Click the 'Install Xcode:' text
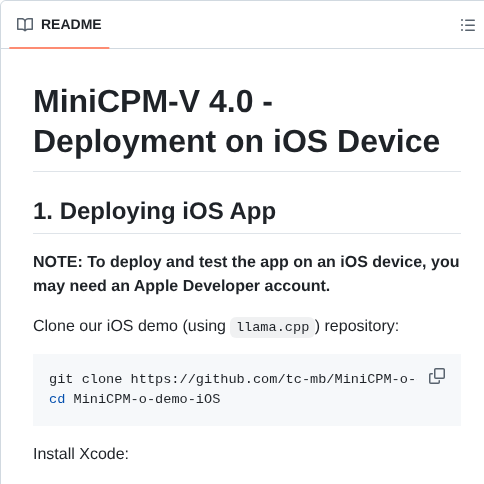 click(x=81, y=454)
